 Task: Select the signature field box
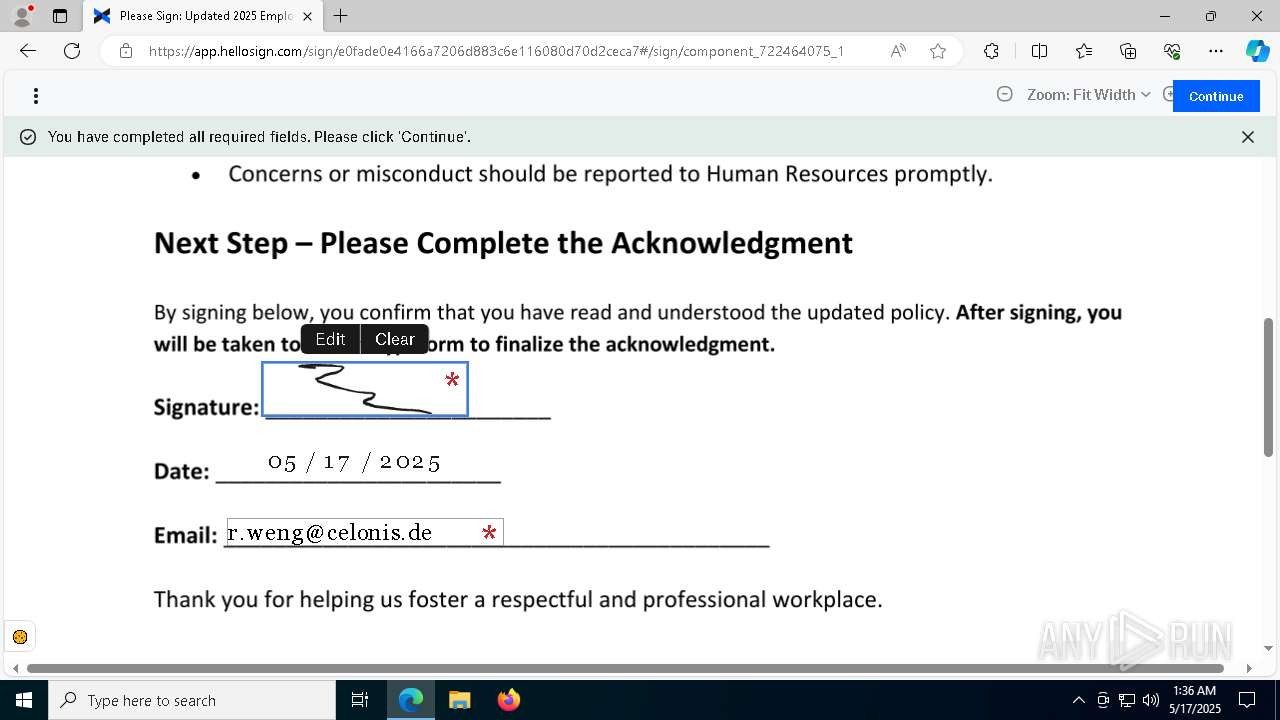pyautogui.click(x=365, y=389)
